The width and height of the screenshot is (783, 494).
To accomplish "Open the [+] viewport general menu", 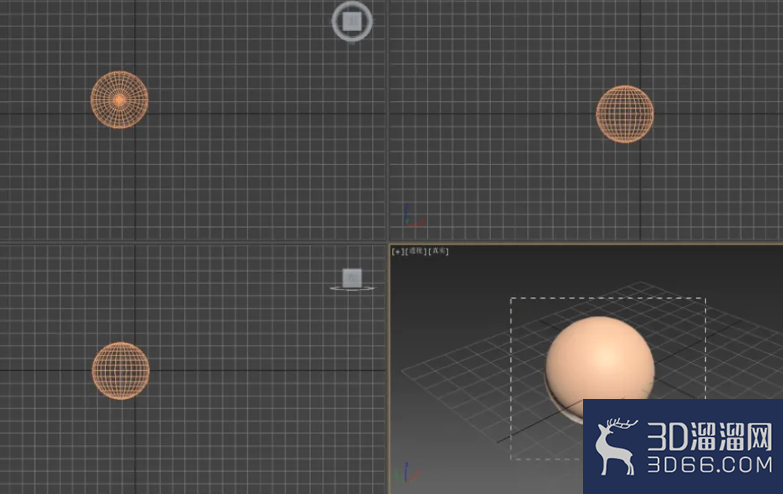I will pyautogui.click(x=397, y=251).
